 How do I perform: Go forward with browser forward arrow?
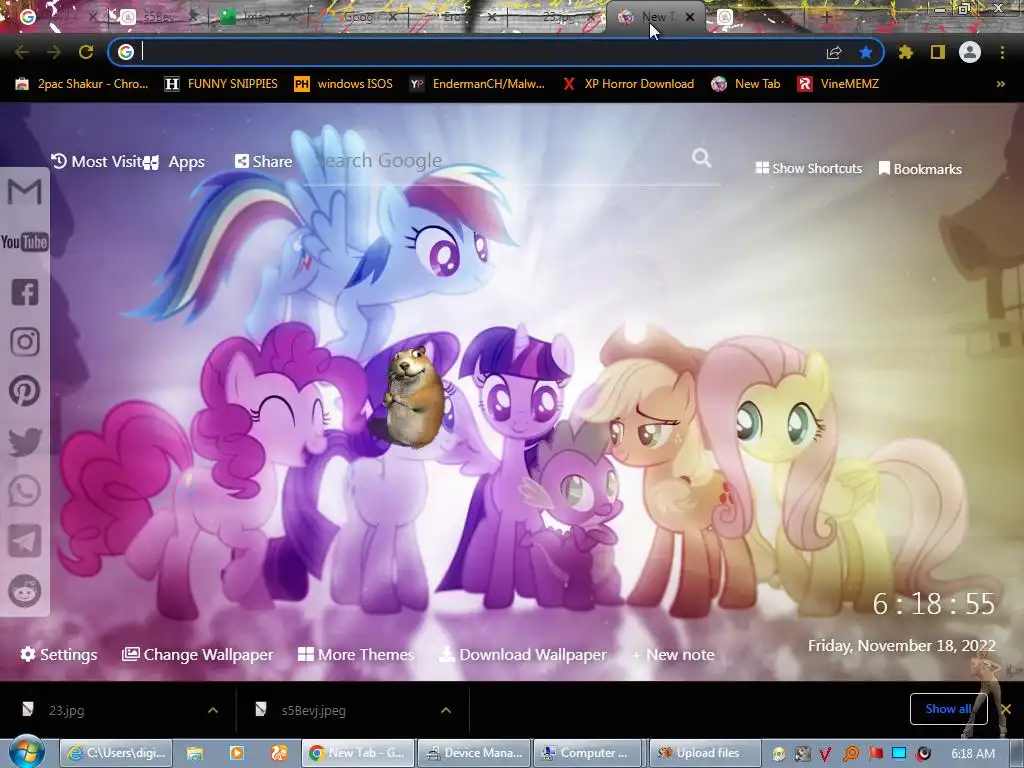[54, 52]
